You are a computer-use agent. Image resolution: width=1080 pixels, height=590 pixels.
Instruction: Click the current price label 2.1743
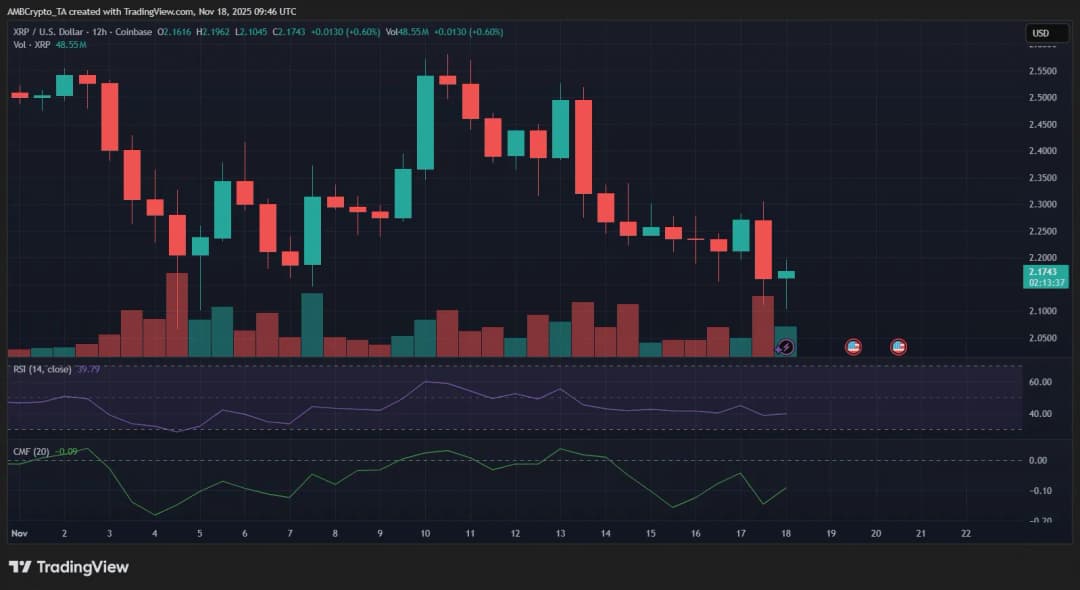click(1046, 271)
